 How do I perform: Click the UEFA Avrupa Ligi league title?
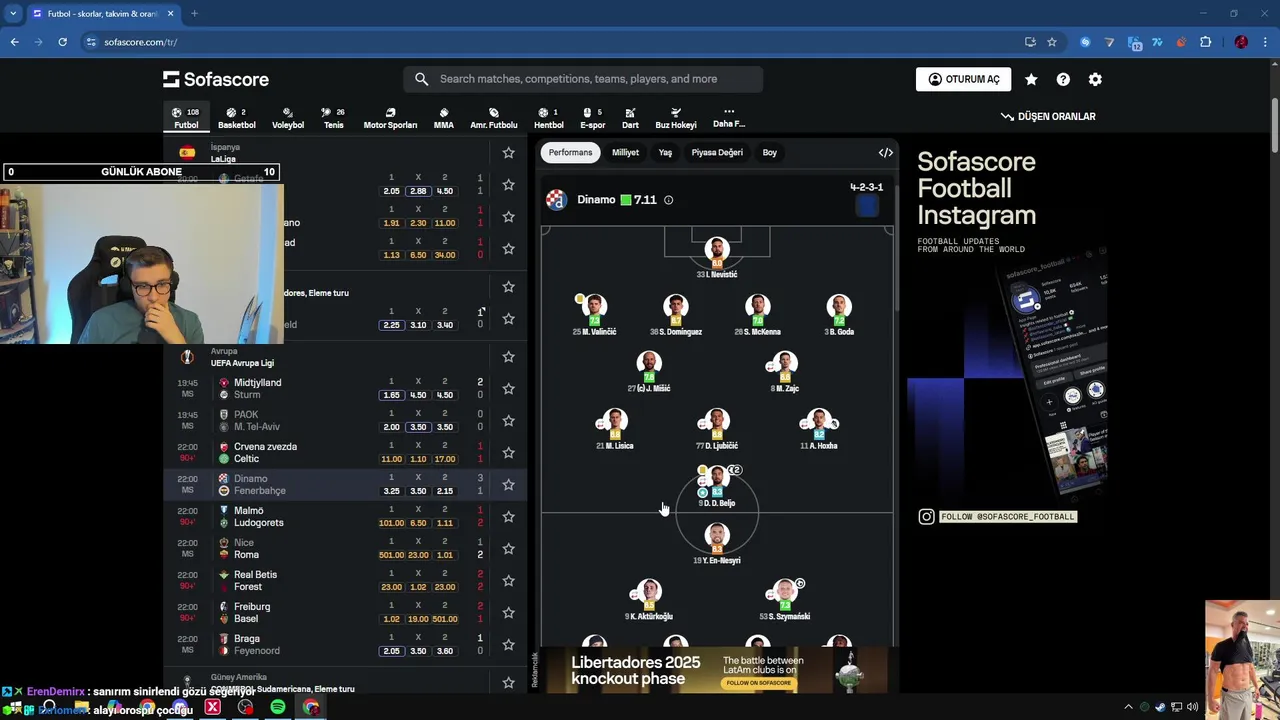242,363
